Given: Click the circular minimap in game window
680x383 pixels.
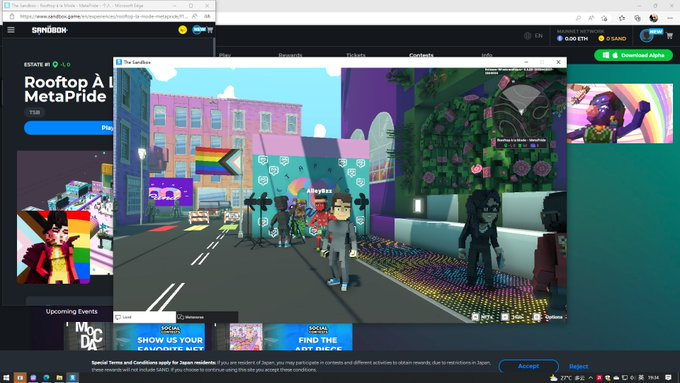Looking at the screenshot, I should (x=521, y=110).
